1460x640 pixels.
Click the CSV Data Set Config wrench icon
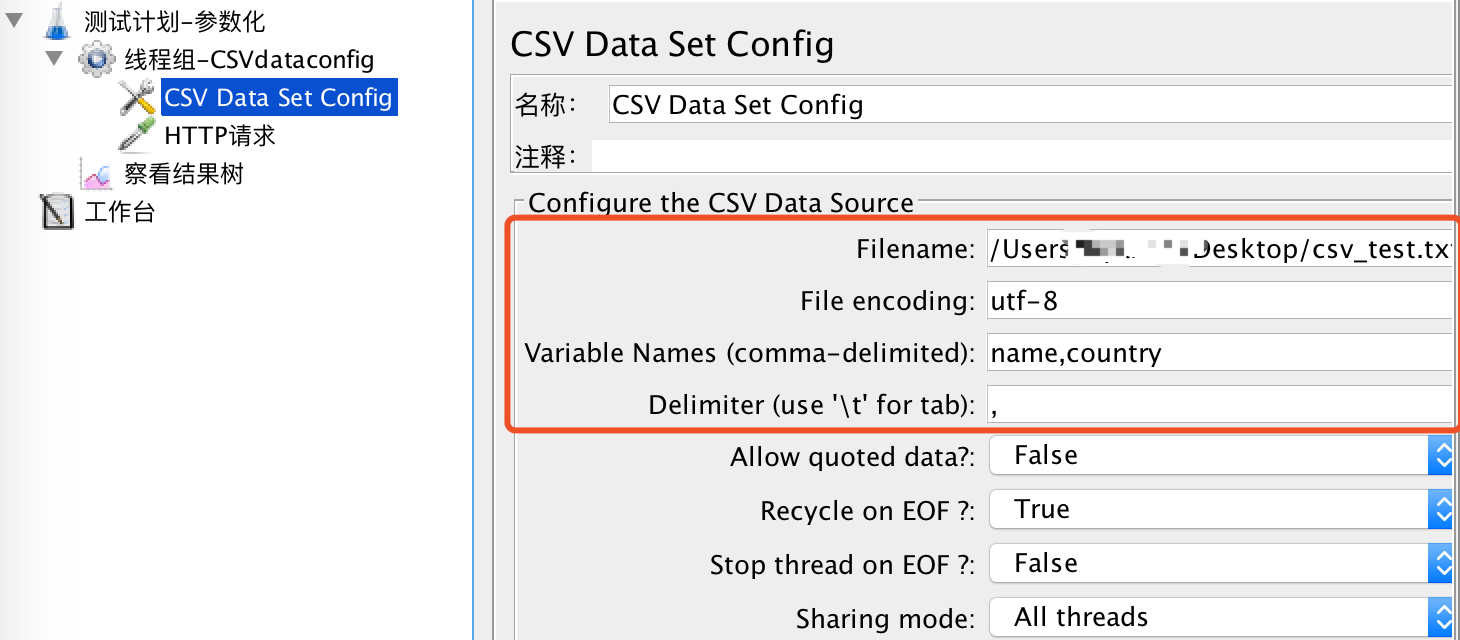[x=137, y=97]
